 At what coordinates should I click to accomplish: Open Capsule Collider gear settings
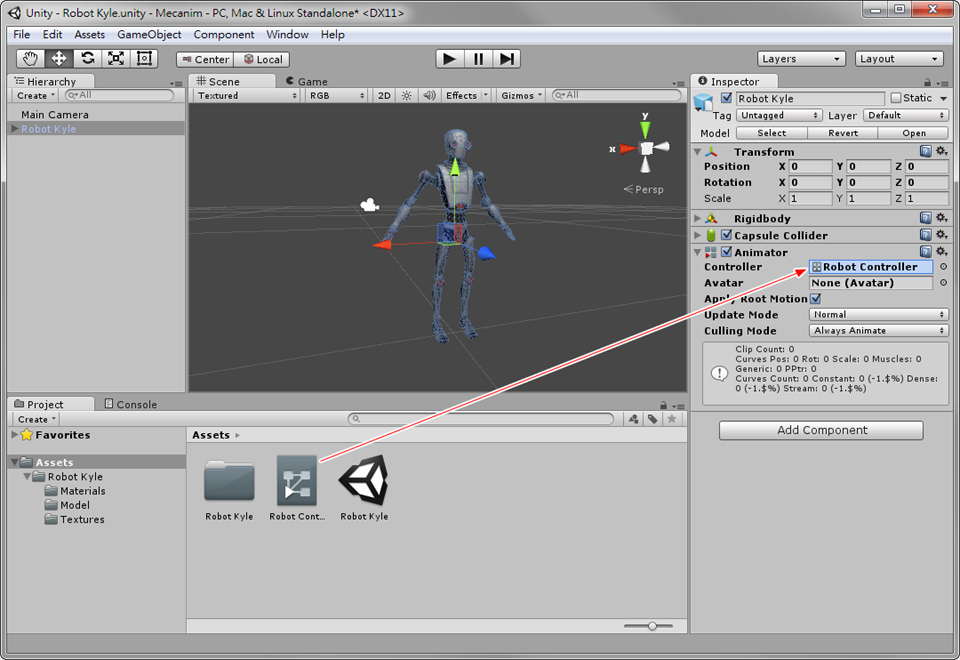click(x=942, y=235)
